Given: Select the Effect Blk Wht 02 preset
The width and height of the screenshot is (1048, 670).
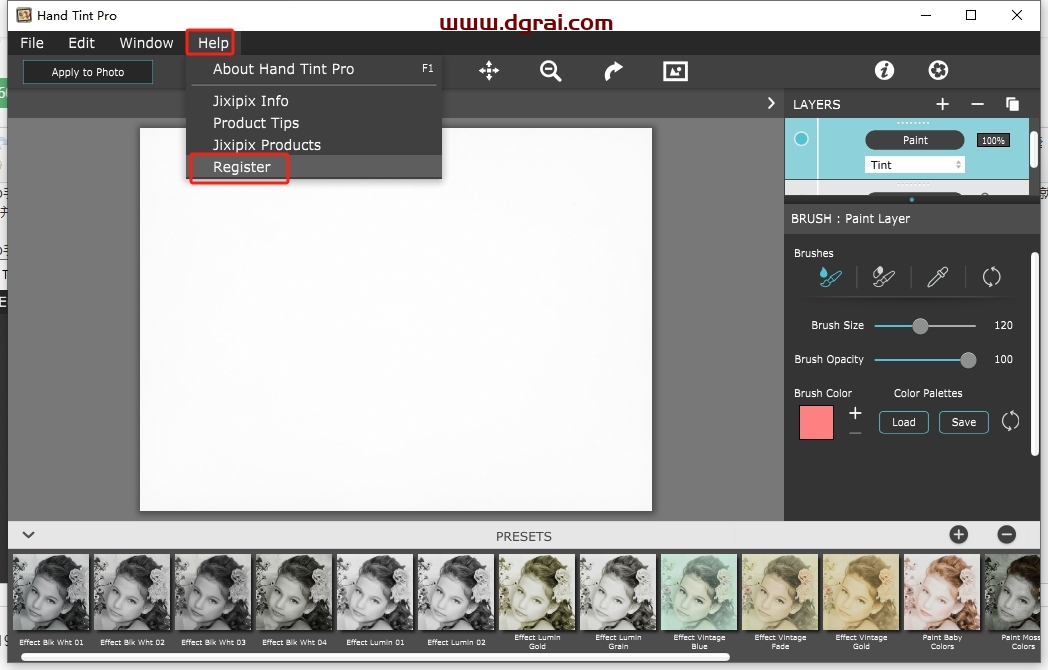Looking at the screenshot, I should (x=132, y=600).
